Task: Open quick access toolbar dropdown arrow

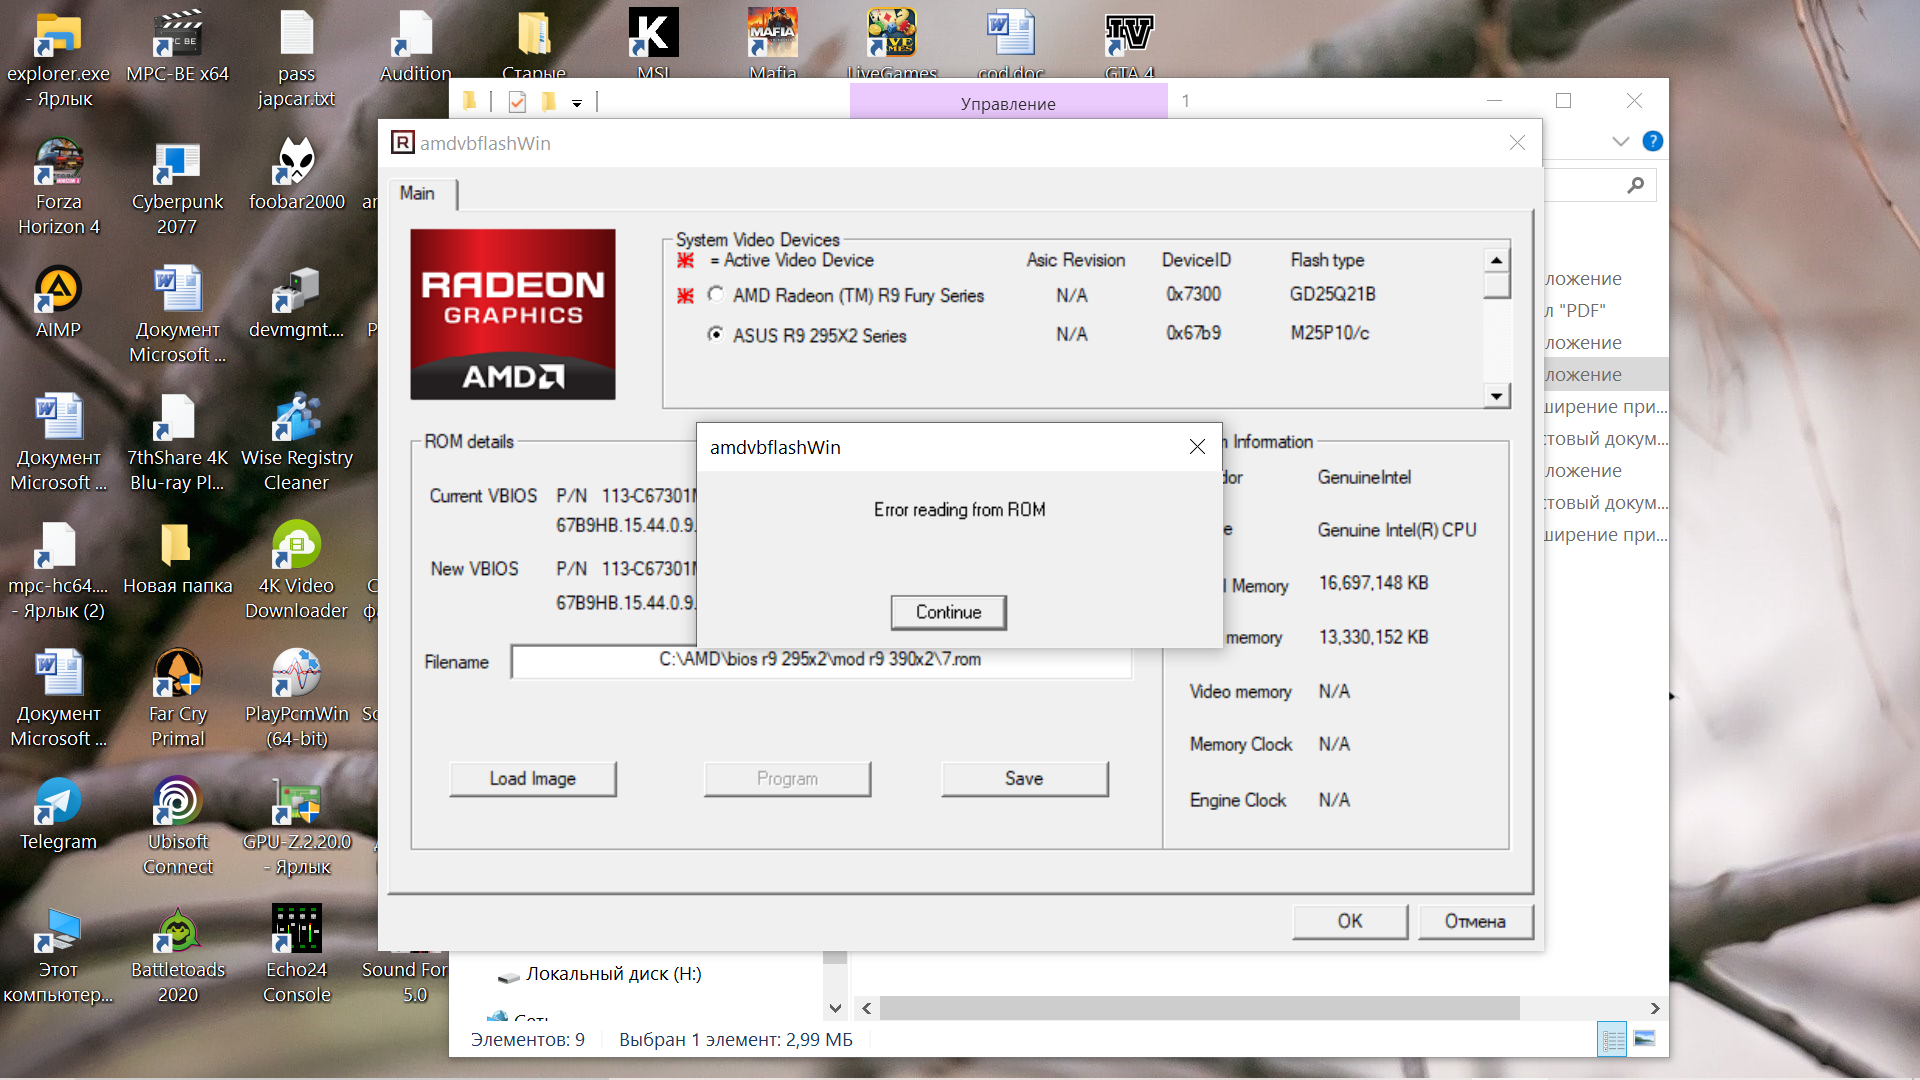Action: pyautogui.click(x=577, y=103)
